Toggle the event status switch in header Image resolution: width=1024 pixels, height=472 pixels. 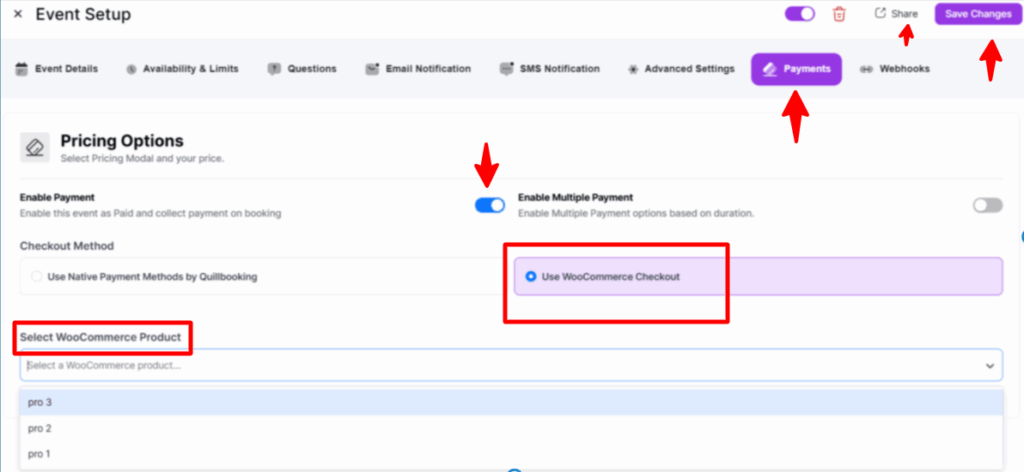[x=800, y=14]
